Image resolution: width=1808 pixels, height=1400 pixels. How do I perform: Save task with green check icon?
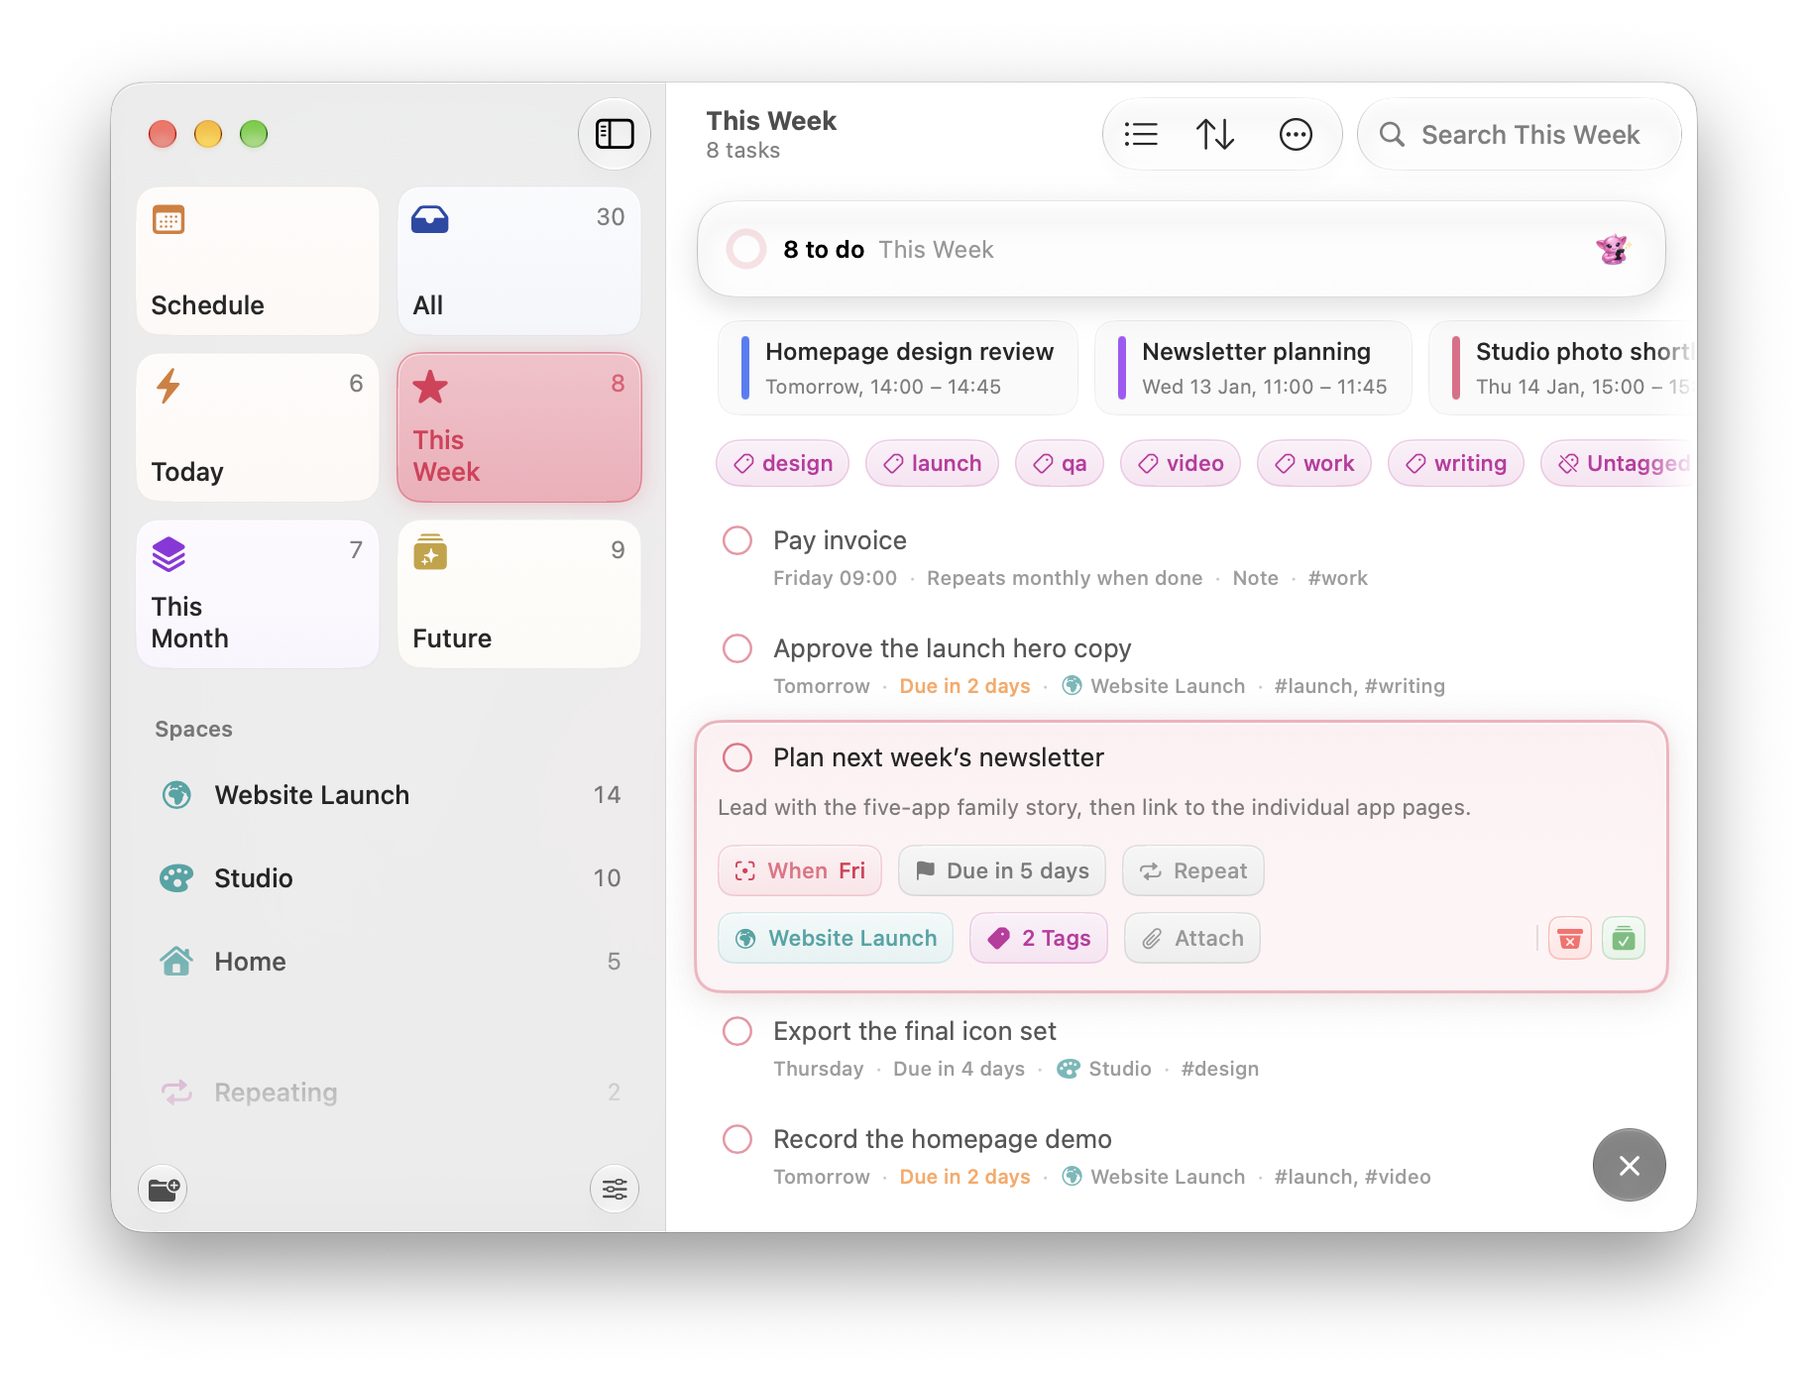[1623, 938]
